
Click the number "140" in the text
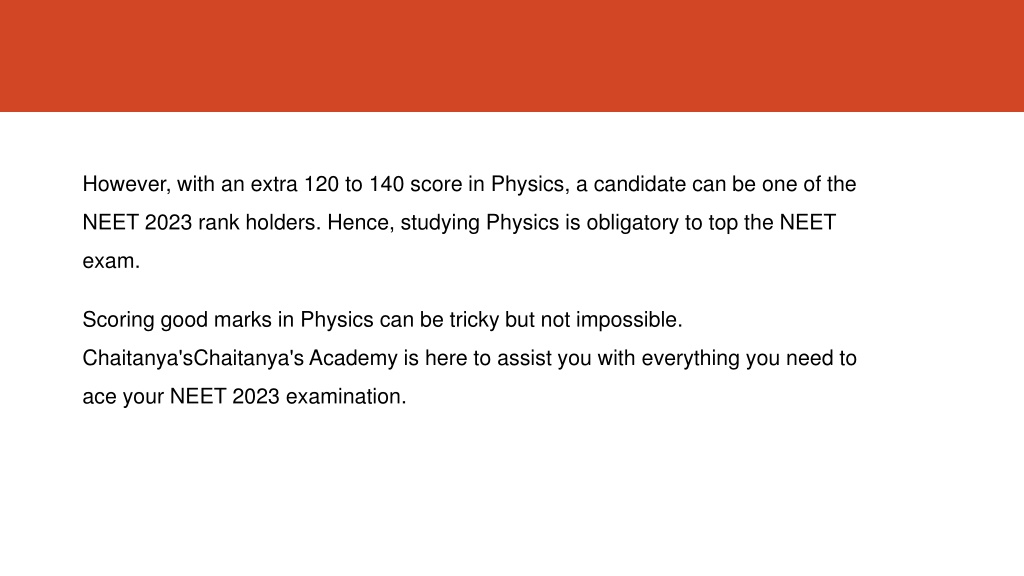387,184
